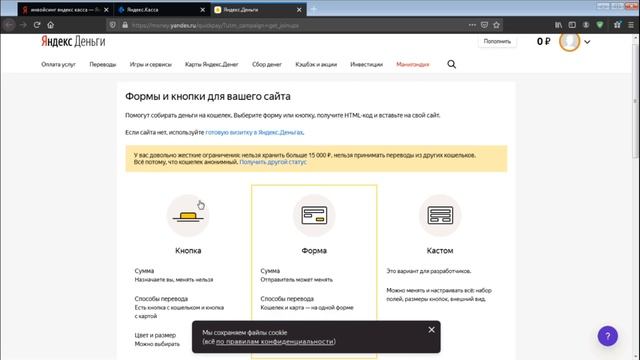Click the 0 ₽ balance amount
Image resolution: width=640 pixels, height=360 pixels.
point(543,41)
